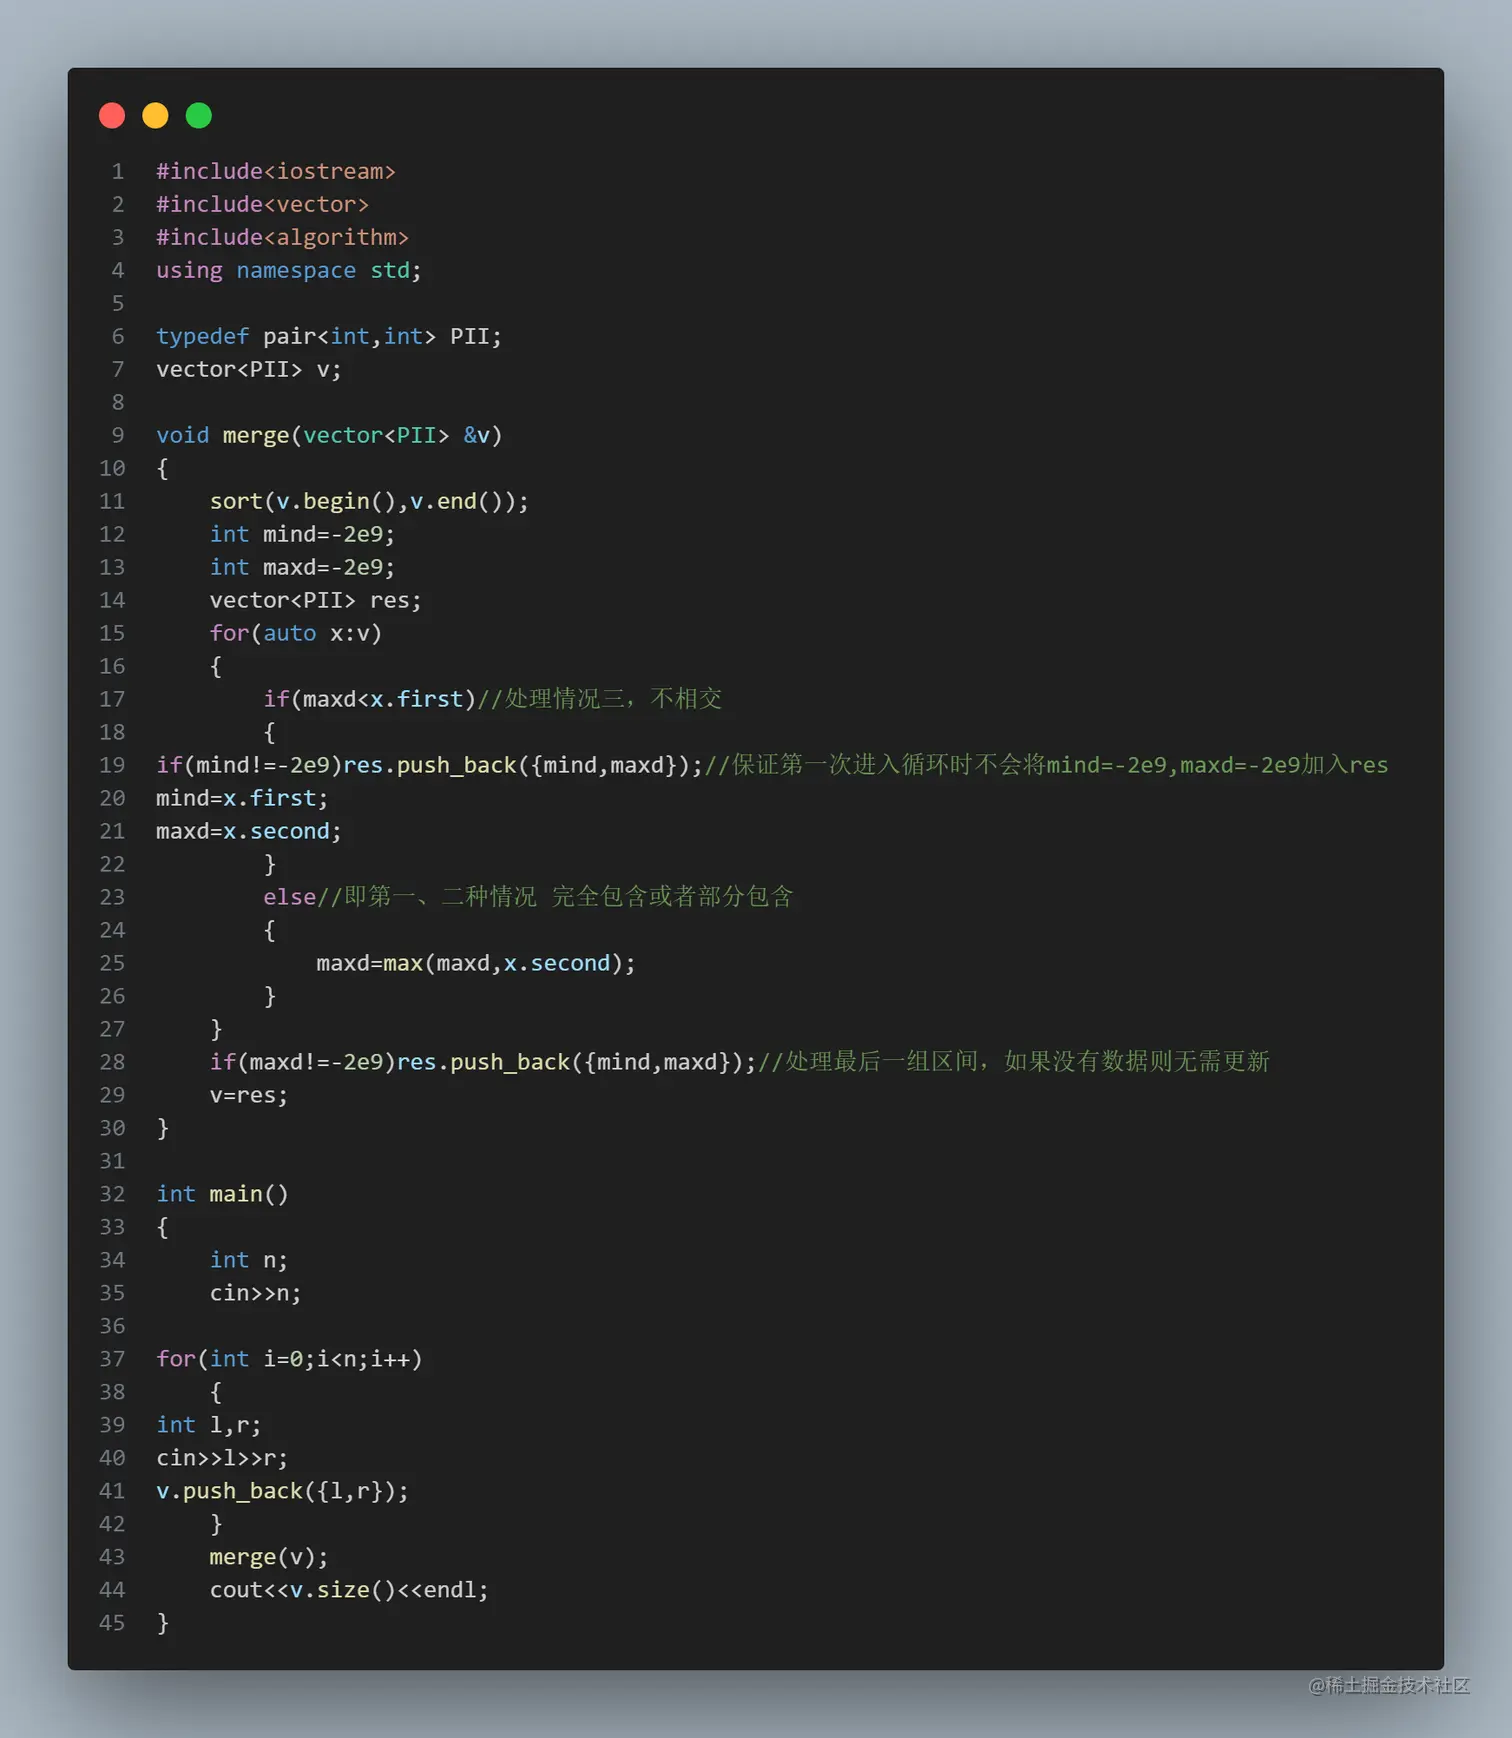
Task: Click the green maximize dot
Action: coord(199,116)
